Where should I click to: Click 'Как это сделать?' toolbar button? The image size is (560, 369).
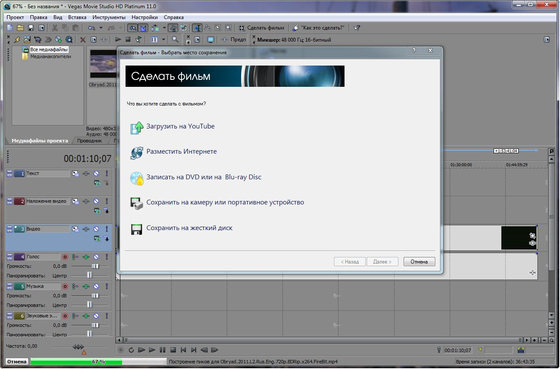[x=319, y=28]
